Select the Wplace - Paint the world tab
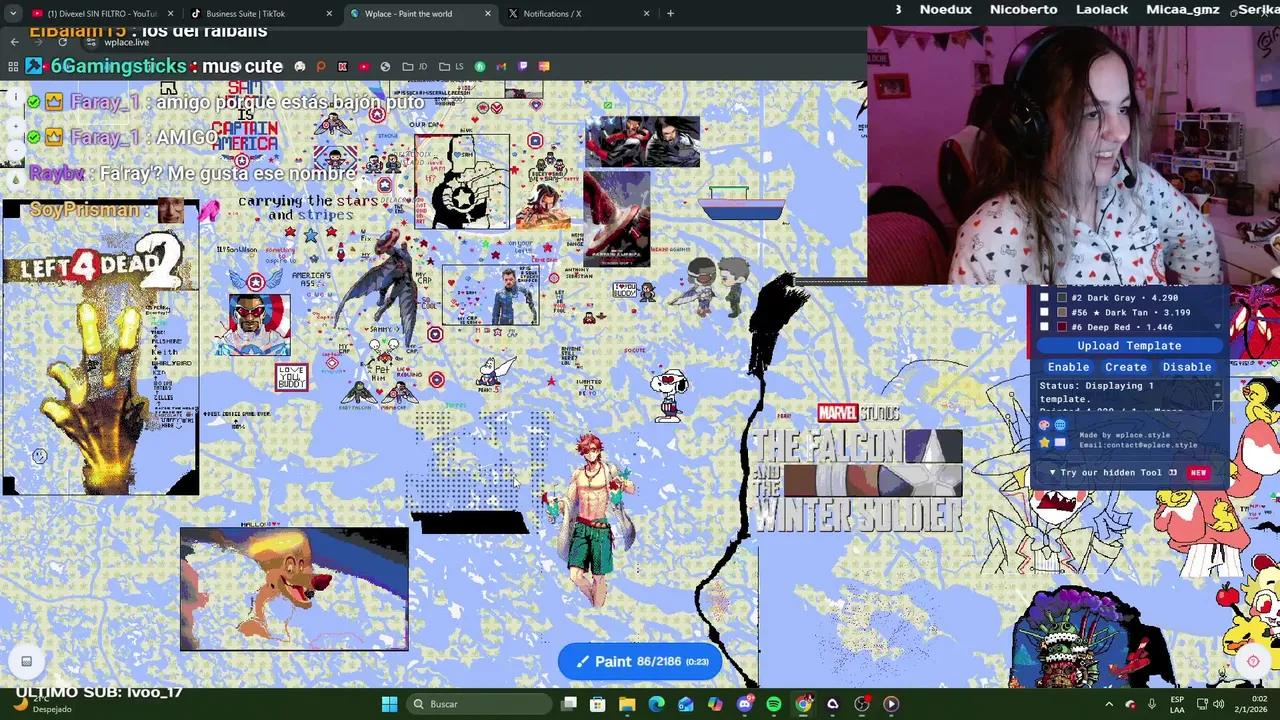The width and height of the screenshot is (1280, 720). 420,13
